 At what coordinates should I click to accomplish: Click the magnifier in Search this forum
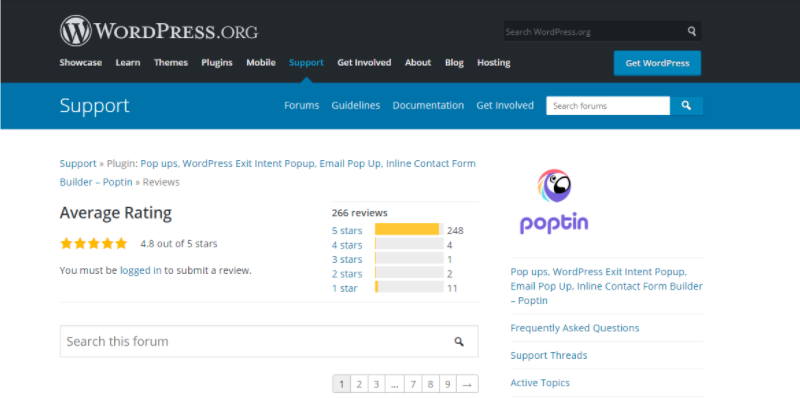pos(459,341)
